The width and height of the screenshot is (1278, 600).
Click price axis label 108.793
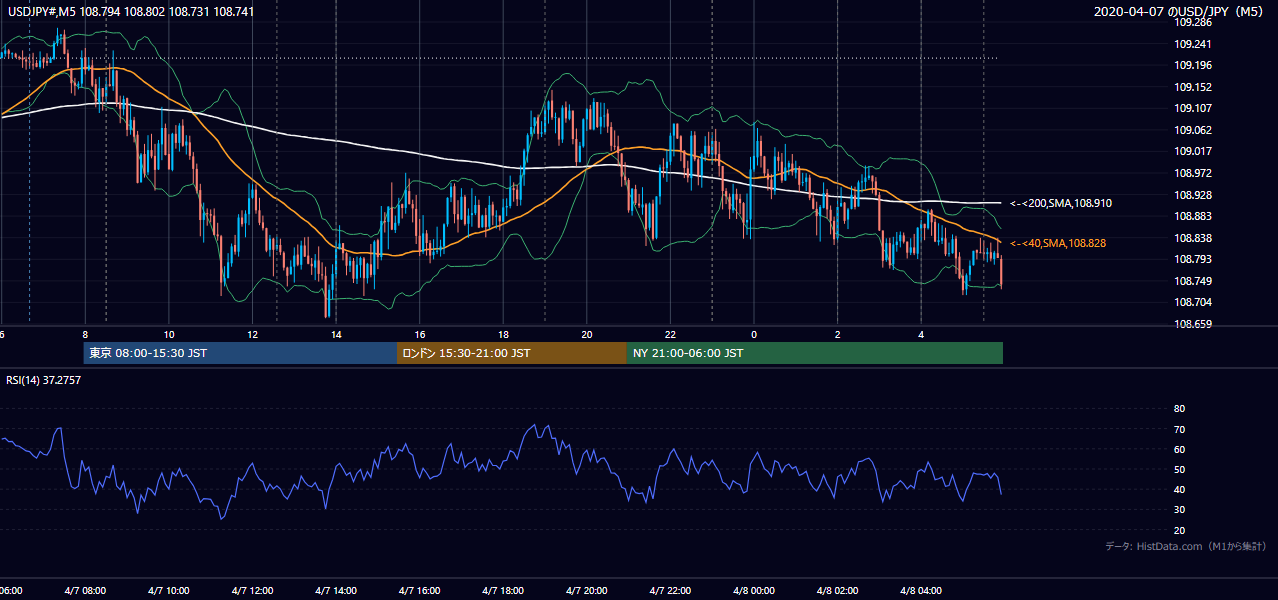point(1192,260)
